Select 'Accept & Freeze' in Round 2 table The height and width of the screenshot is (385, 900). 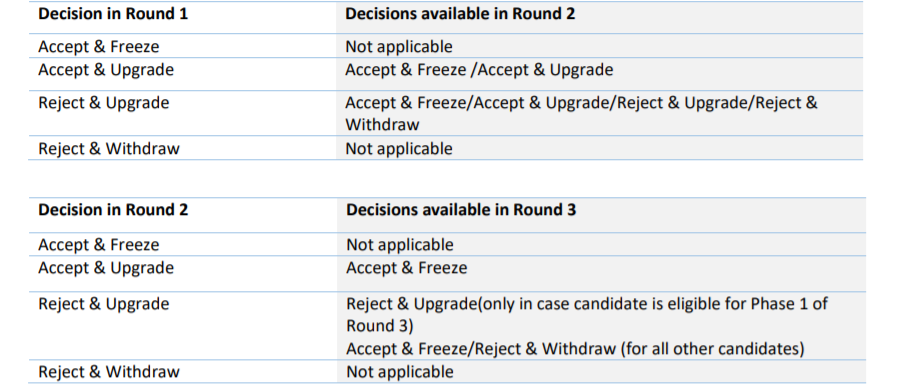point(99,245)
